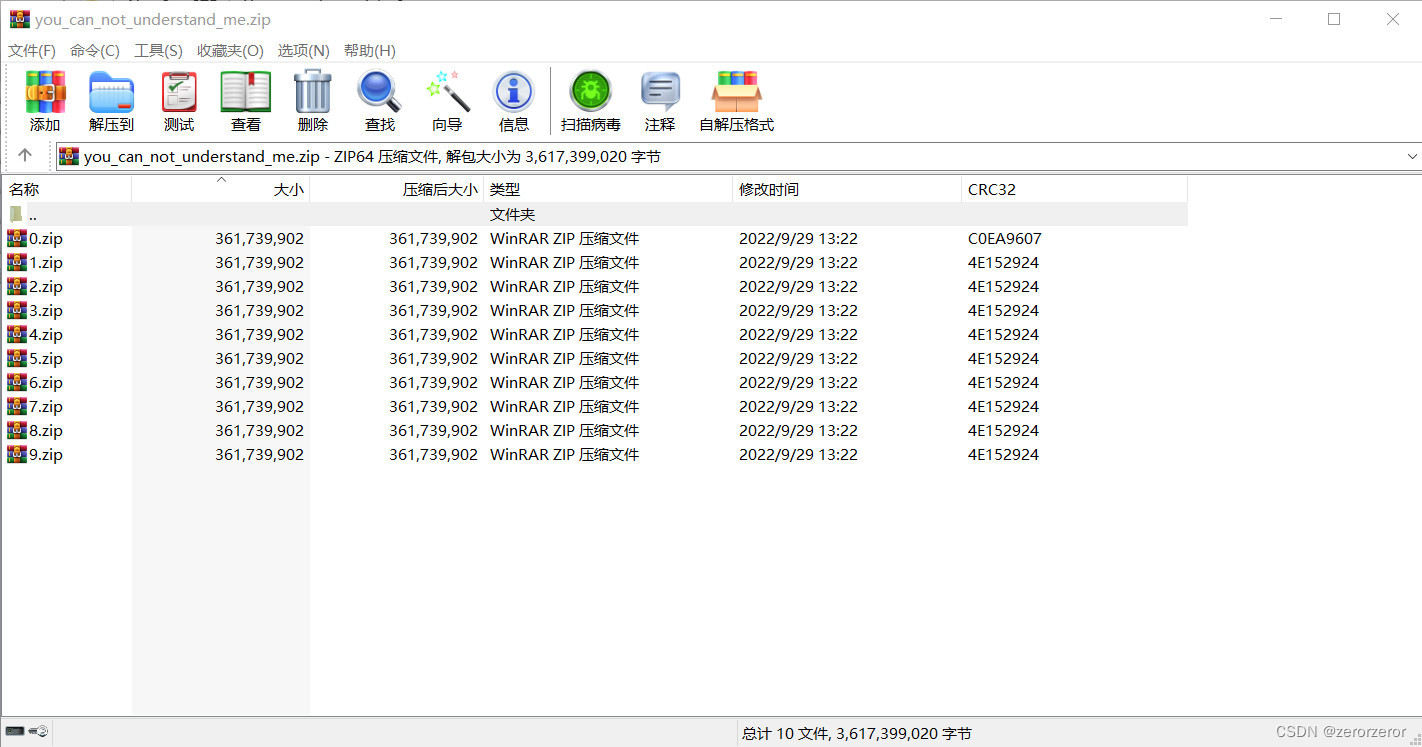Screen dimensions: 1422x747
Task: Select the 8.zip file name
Action: tap(46, 430)
